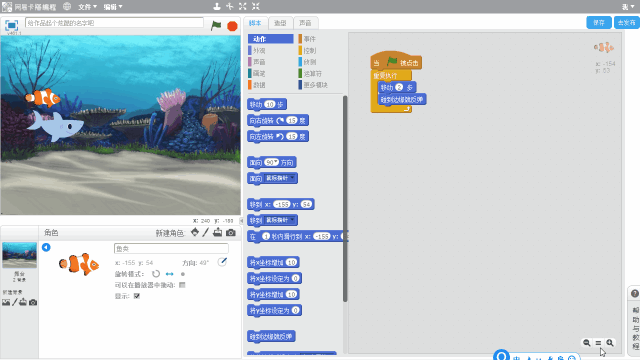Choose new sprite from library icon
Screen dimensions: 640x360
click(195, 232)
